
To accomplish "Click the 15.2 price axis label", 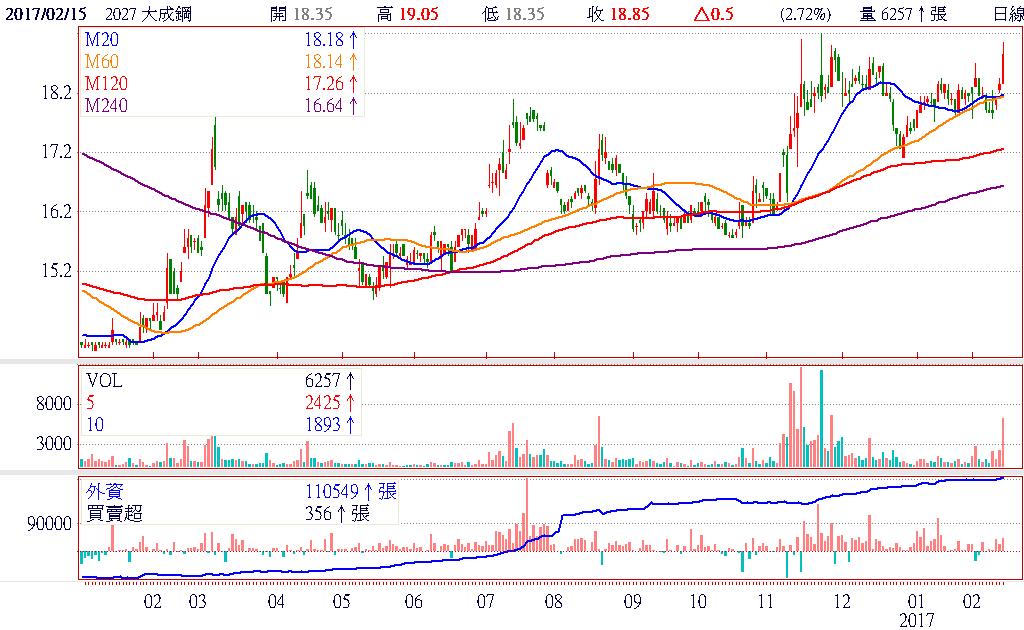I will (55, 270).
